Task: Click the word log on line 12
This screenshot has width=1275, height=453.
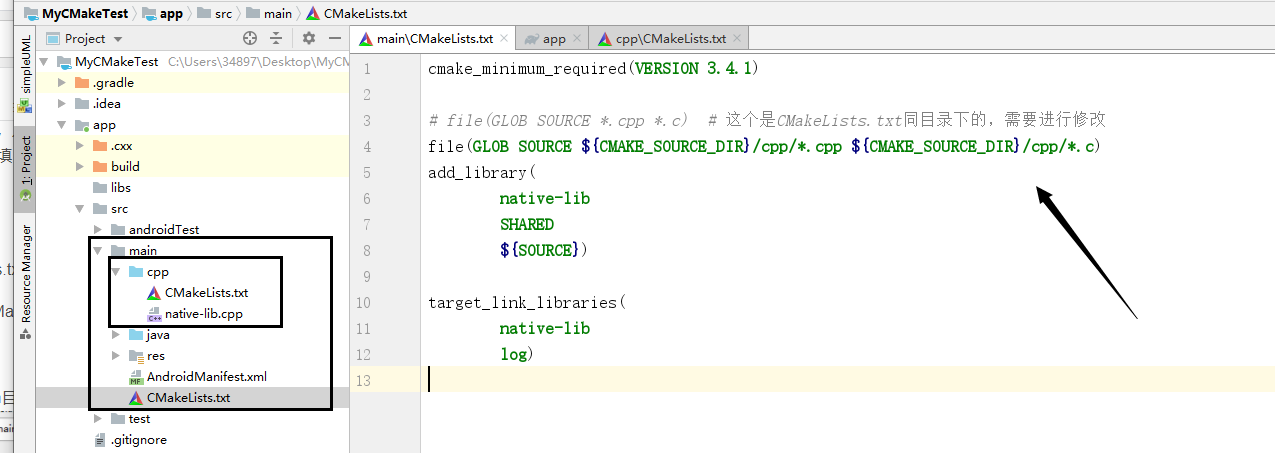Action: 514,355
